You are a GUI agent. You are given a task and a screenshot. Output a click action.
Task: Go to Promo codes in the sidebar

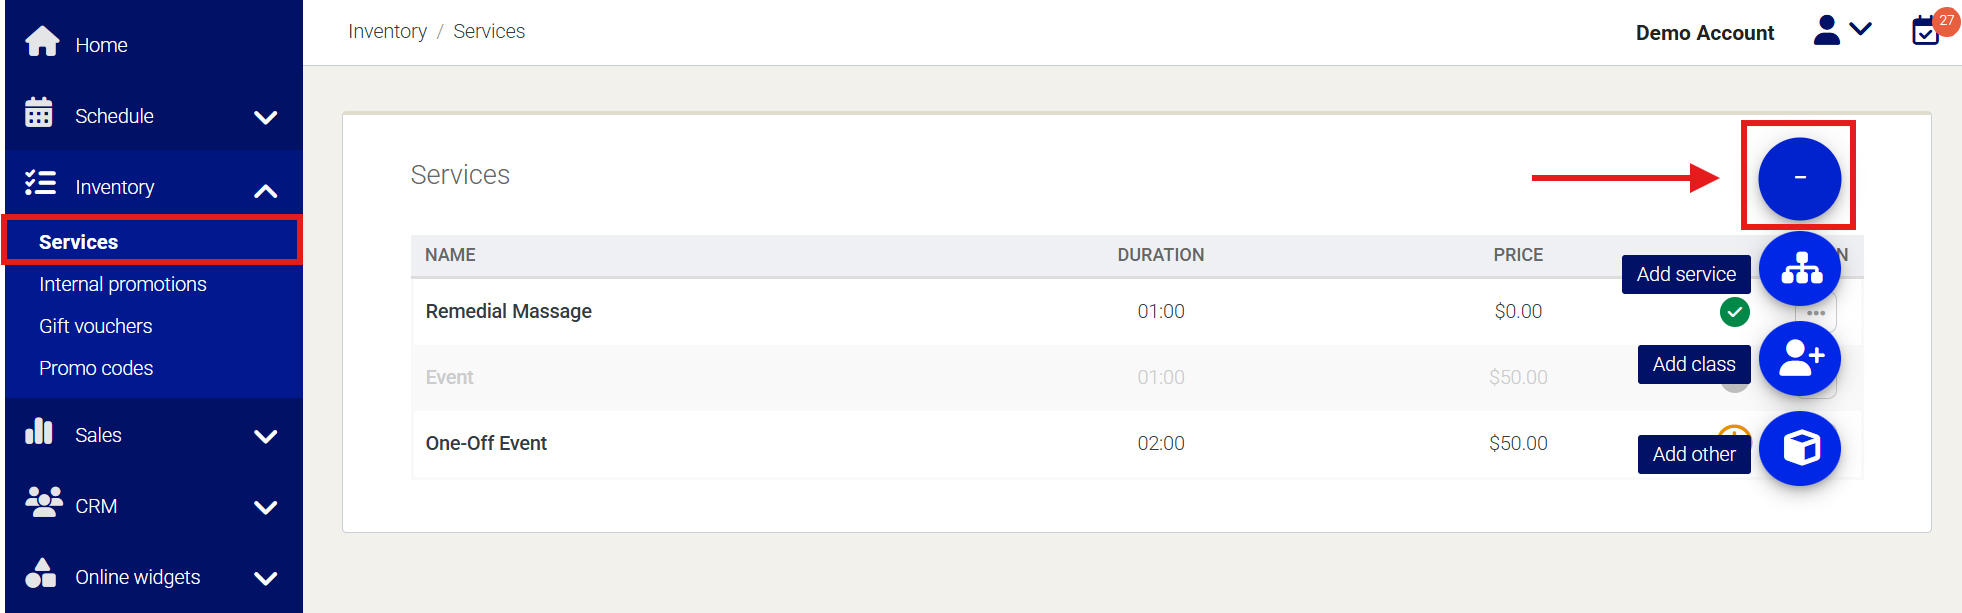[96, 368]
